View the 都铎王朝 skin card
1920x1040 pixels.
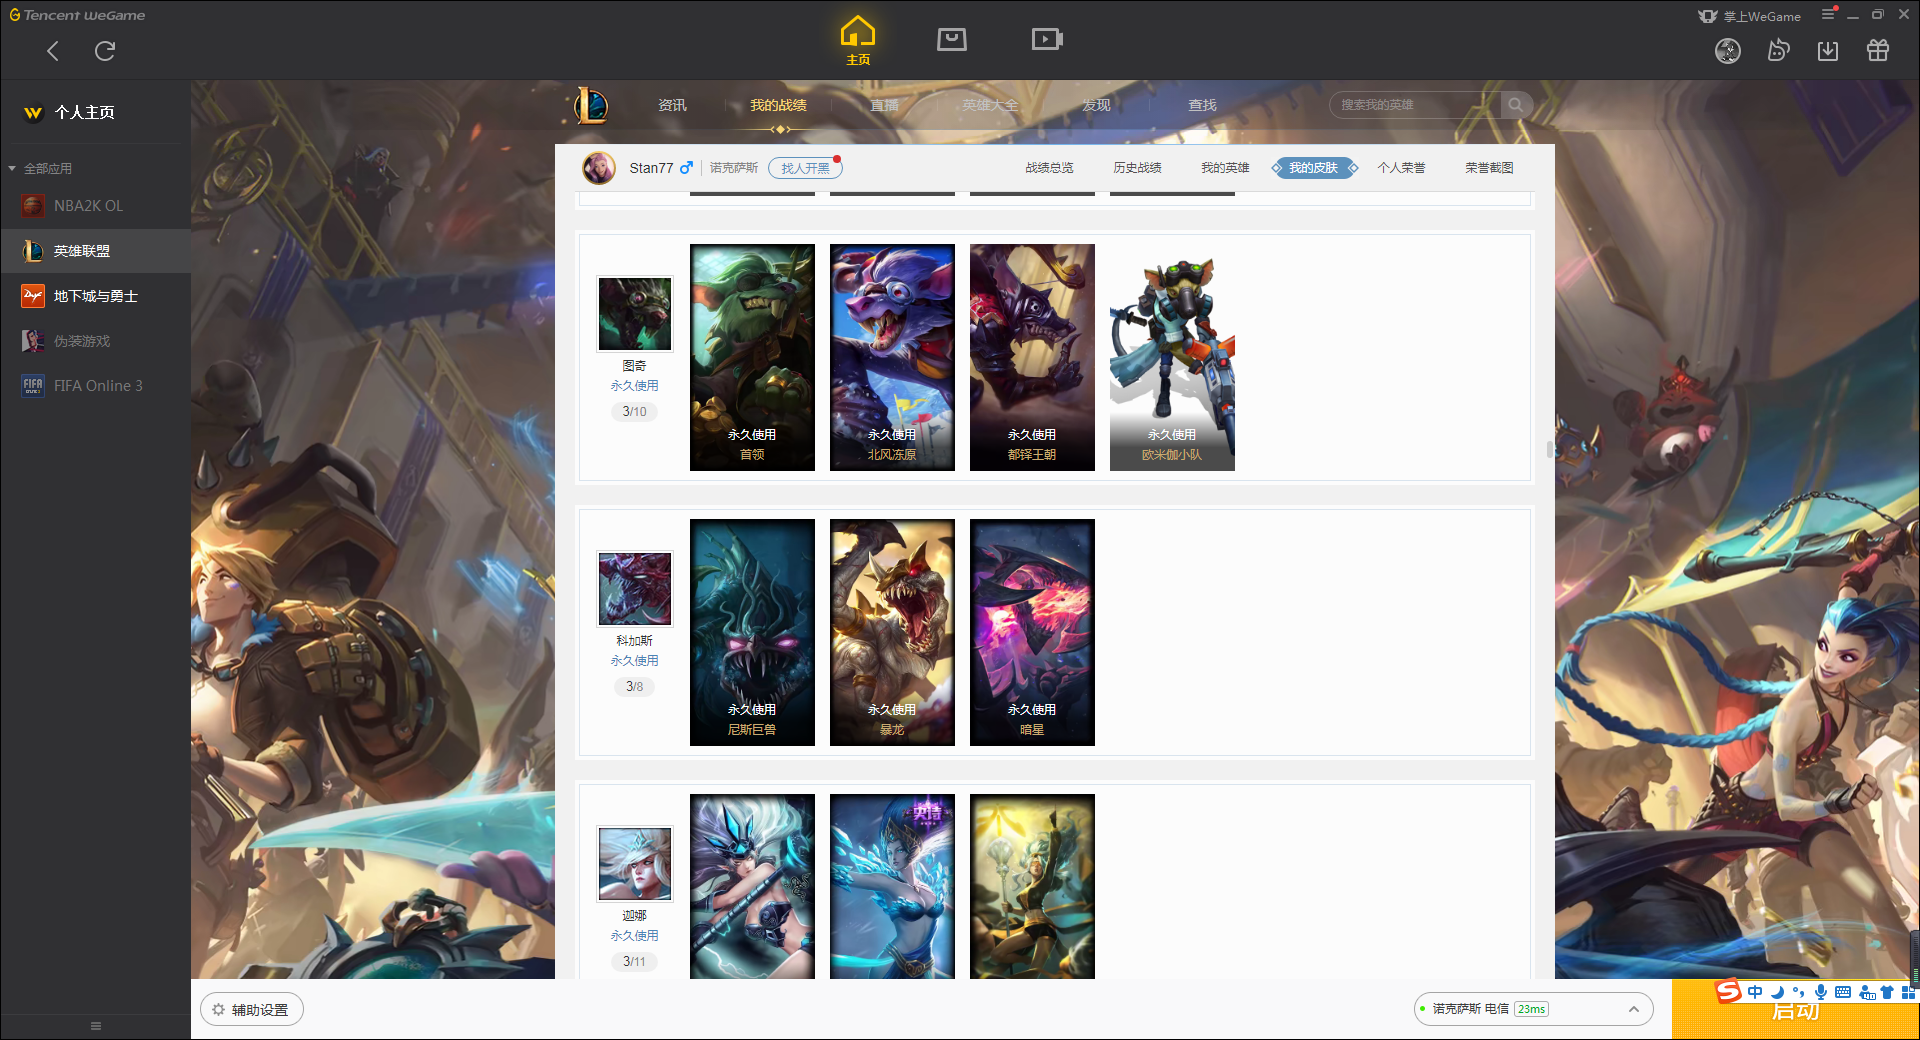point(1032,357)
